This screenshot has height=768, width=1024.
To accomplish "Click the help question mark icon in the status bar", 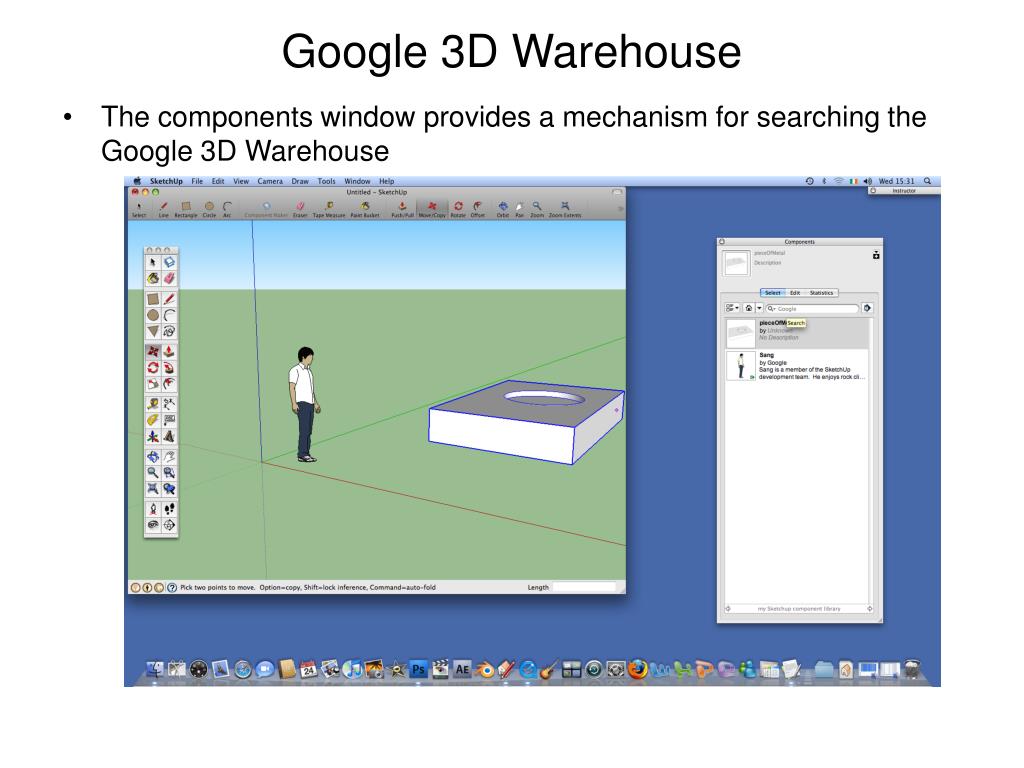I will pyautogui.click(x=172, y=588).
